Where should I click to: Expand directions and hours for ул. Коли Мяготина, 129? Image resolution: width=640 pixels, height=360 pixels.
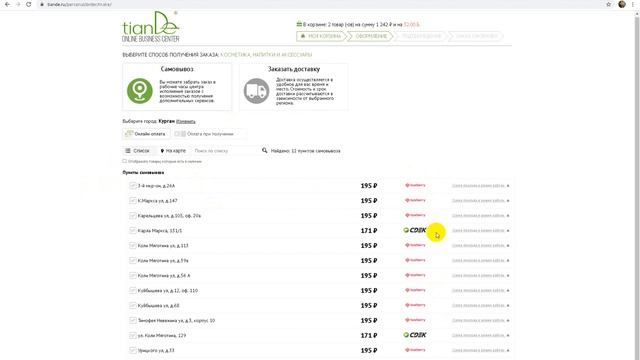[480, 336]
